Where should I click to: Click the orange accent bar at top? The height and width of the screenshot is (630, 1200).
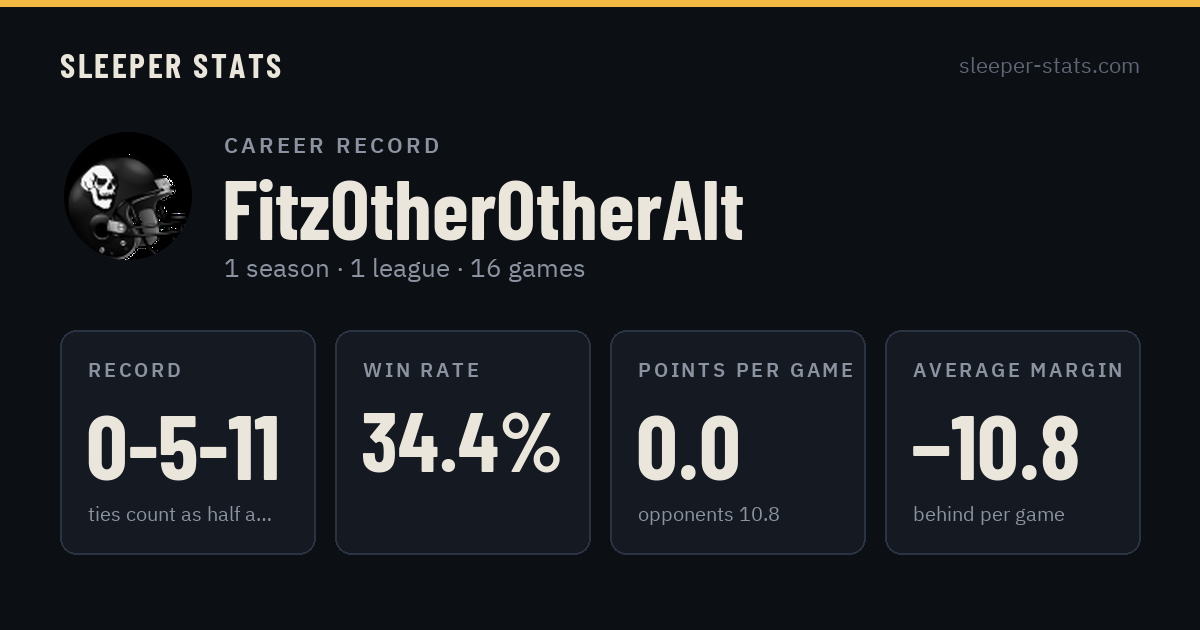click(600, 3)
